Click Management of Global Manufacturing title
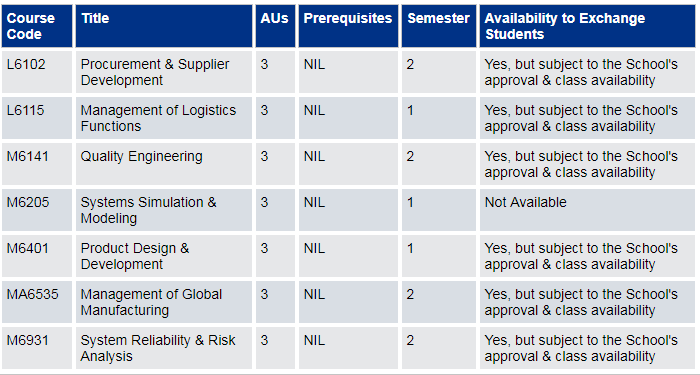The image size is (700, 375). coord(151,302)
